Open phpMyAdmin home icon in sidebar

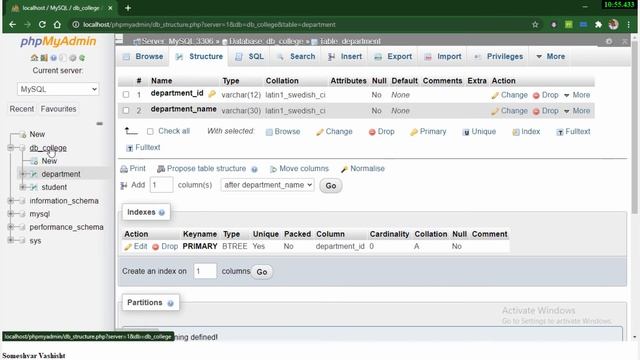click(x=34, y=58)
